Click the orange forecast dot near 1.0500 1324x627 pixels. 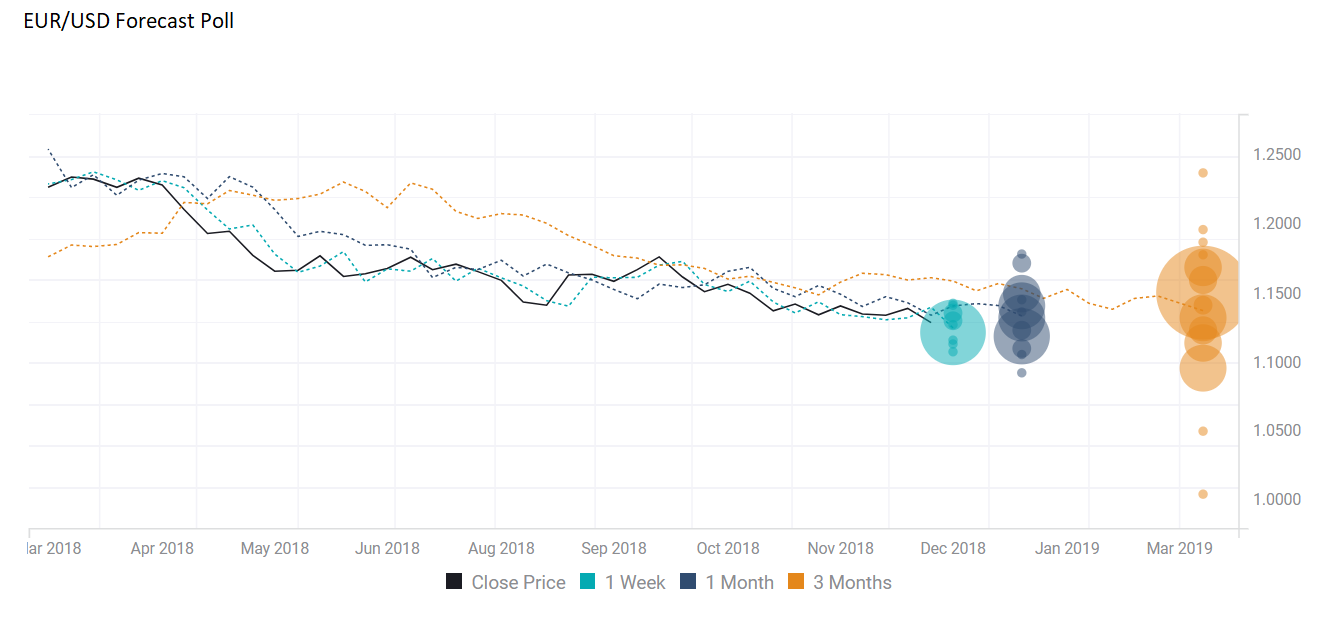click(1203, 431)
